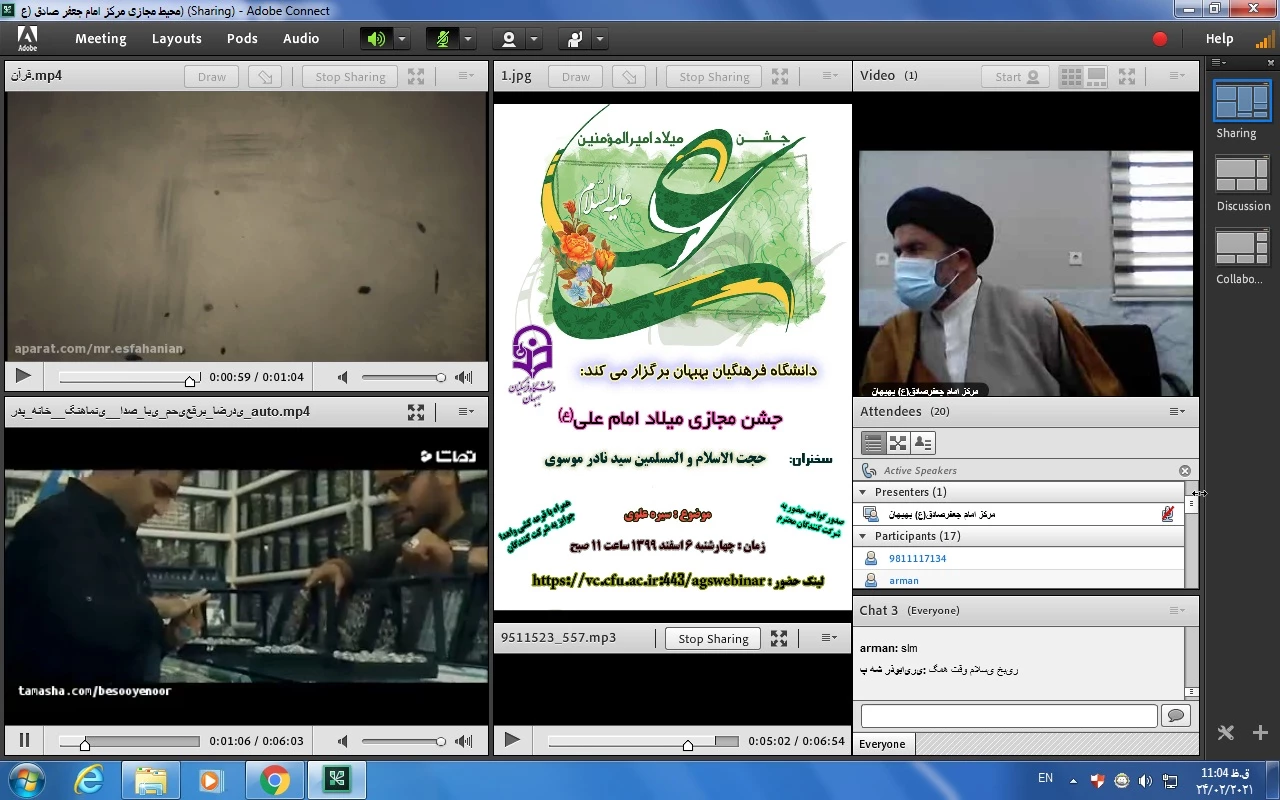
Task: Collapse the Participants (17) group
Action: click(863, 536)
